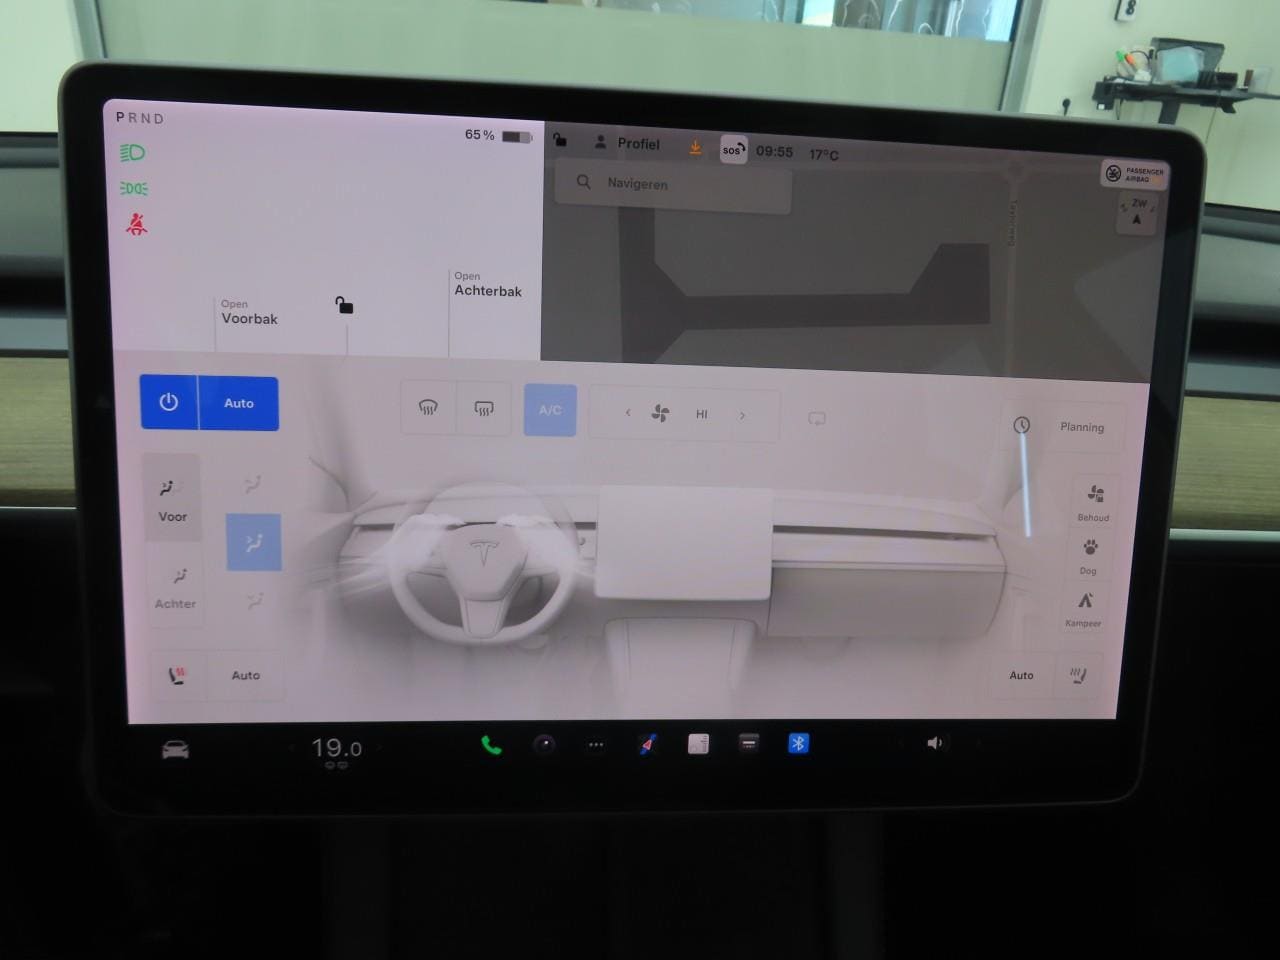The height and width of the screenshot is (960, 1280).
Task: Open the Bluetooth settings icon
Action: click(x=798, y=743)
